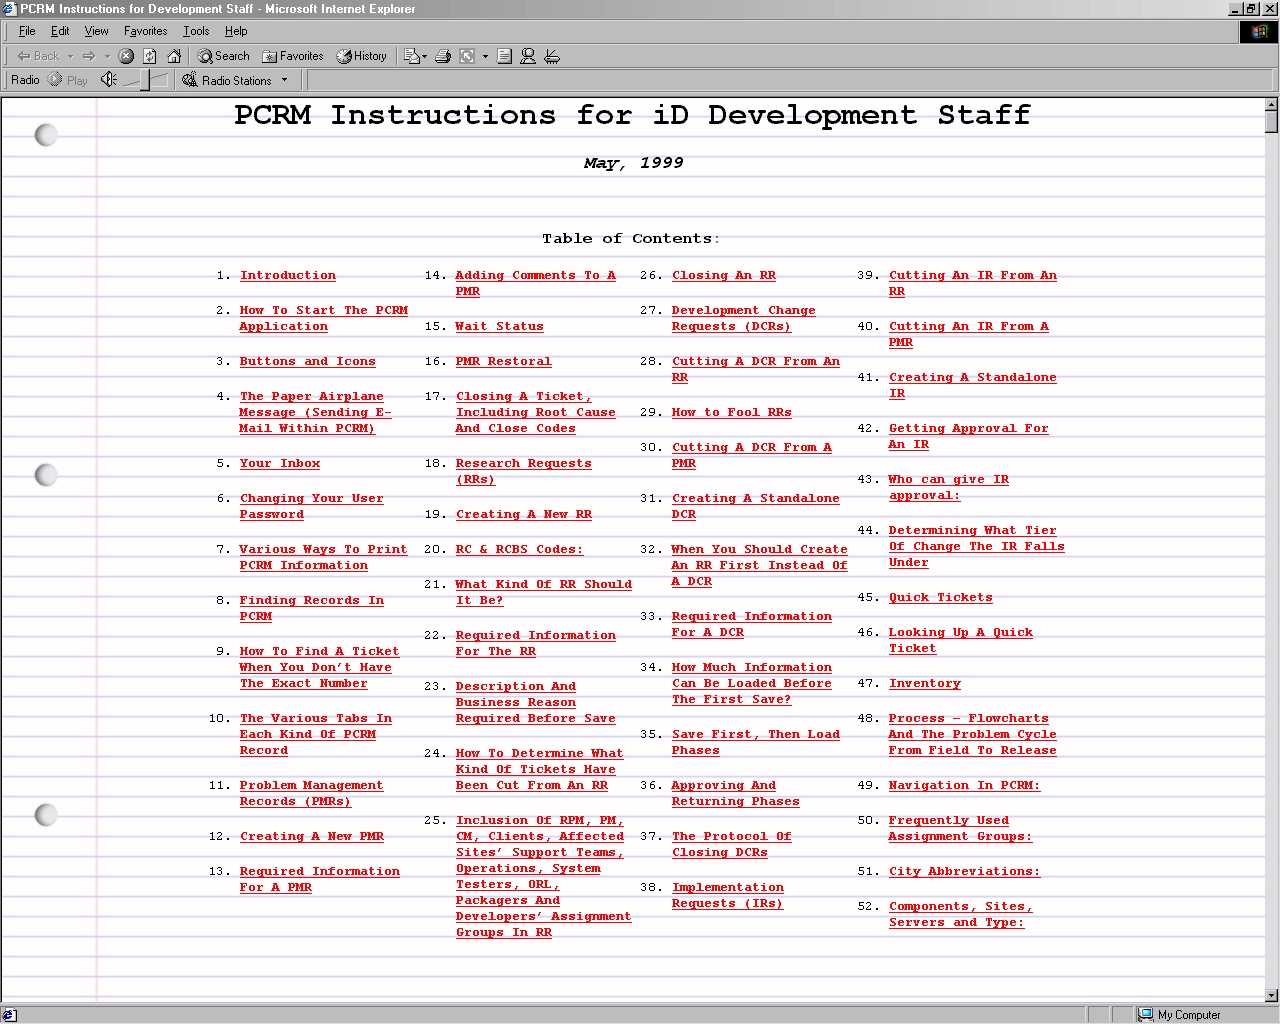The height and width of the screenshot is (1024, 1280).
Task: Click the vertical scrollbar down arrow
Action: coord(1271,995)
